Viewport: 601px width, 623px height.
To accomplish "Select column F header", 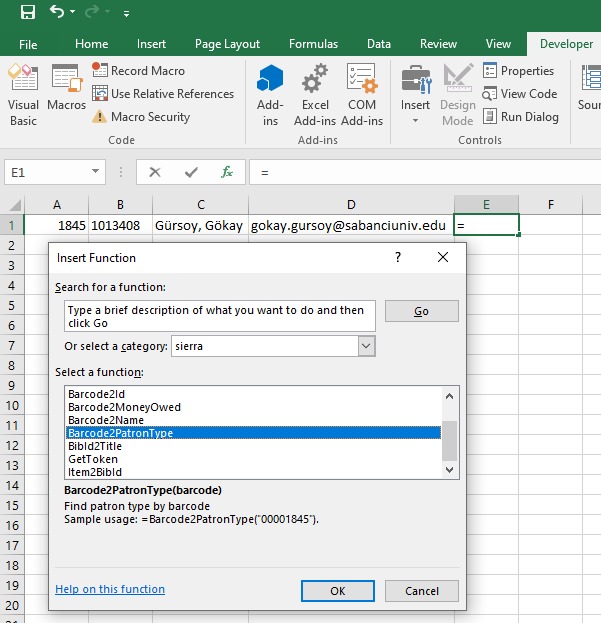I will pyautogui.click(x=551, y=204).
